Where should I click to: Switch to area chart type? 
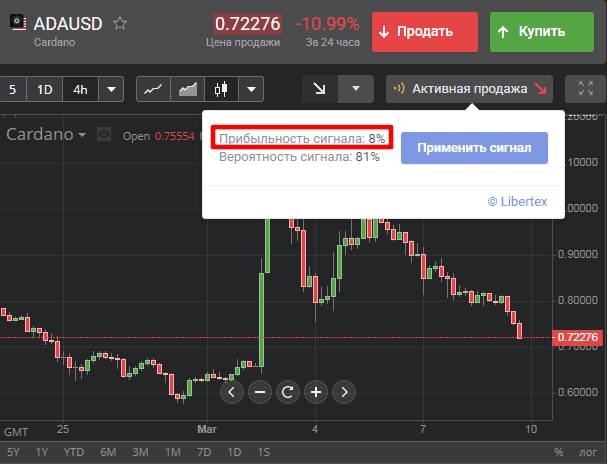click(x=187, y=89)
